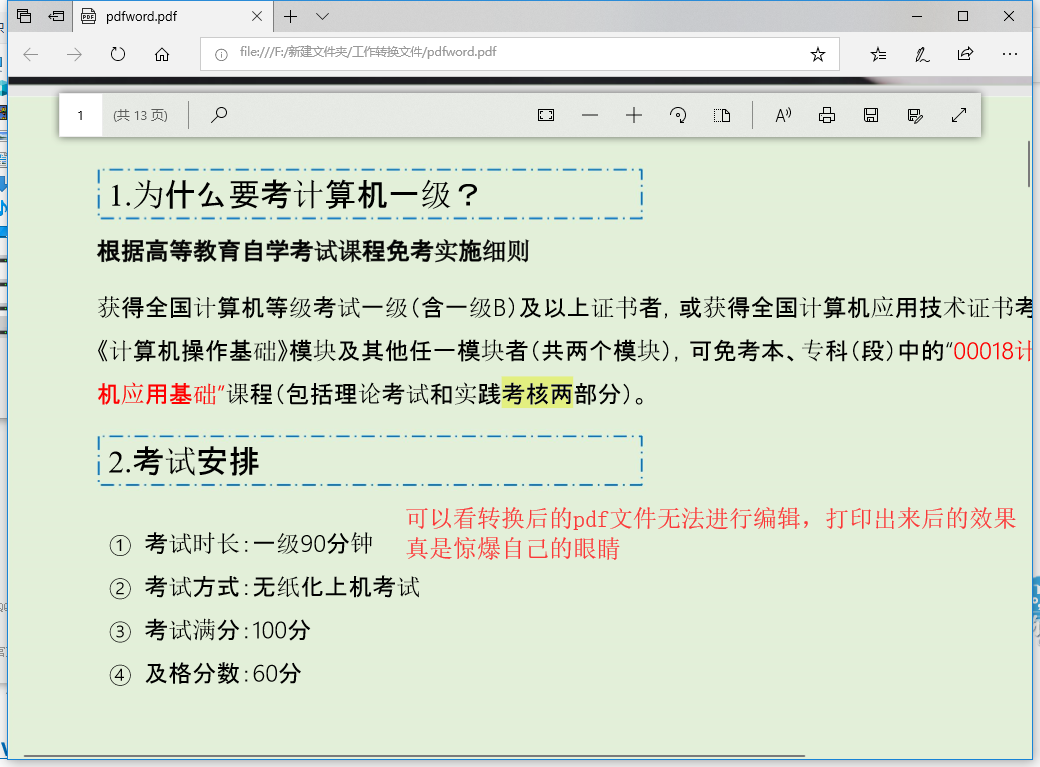Click the heading '1.为什么要考计算机一级?'
Viewport: 1040px width, 767px height.
pyautogui.click(x=293, y=195)
